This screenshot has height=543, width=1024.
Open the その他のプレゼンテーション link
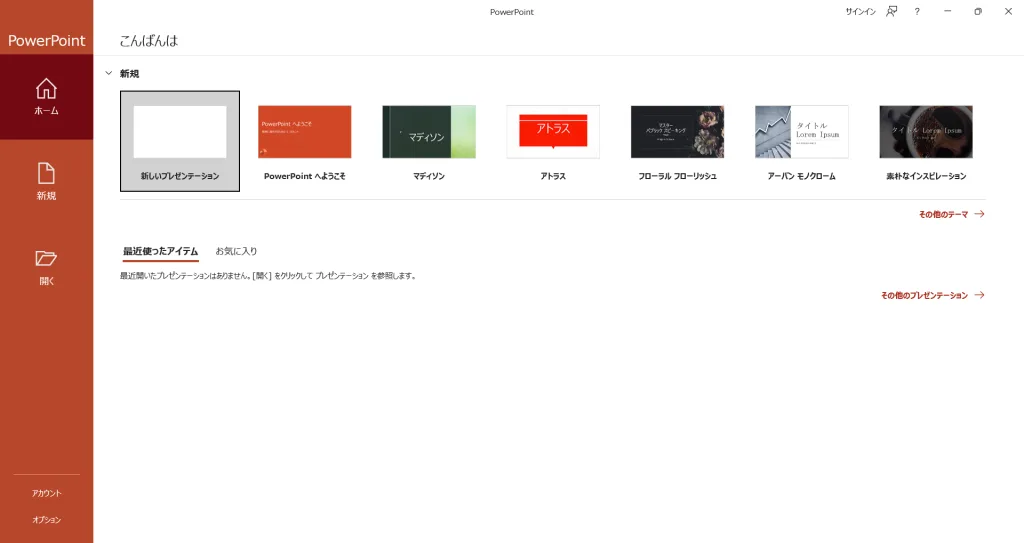[x=924, y=296]
